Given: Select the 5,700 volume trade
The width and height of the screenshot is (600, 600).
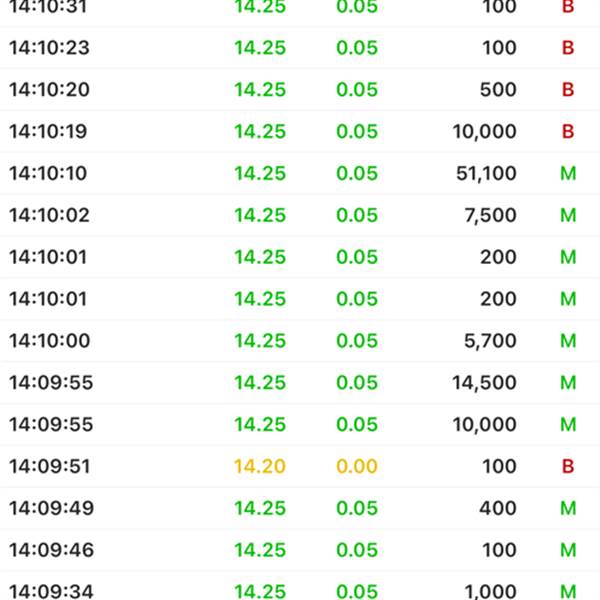Looking at the screenshot, I should click(x=490, y=341).
